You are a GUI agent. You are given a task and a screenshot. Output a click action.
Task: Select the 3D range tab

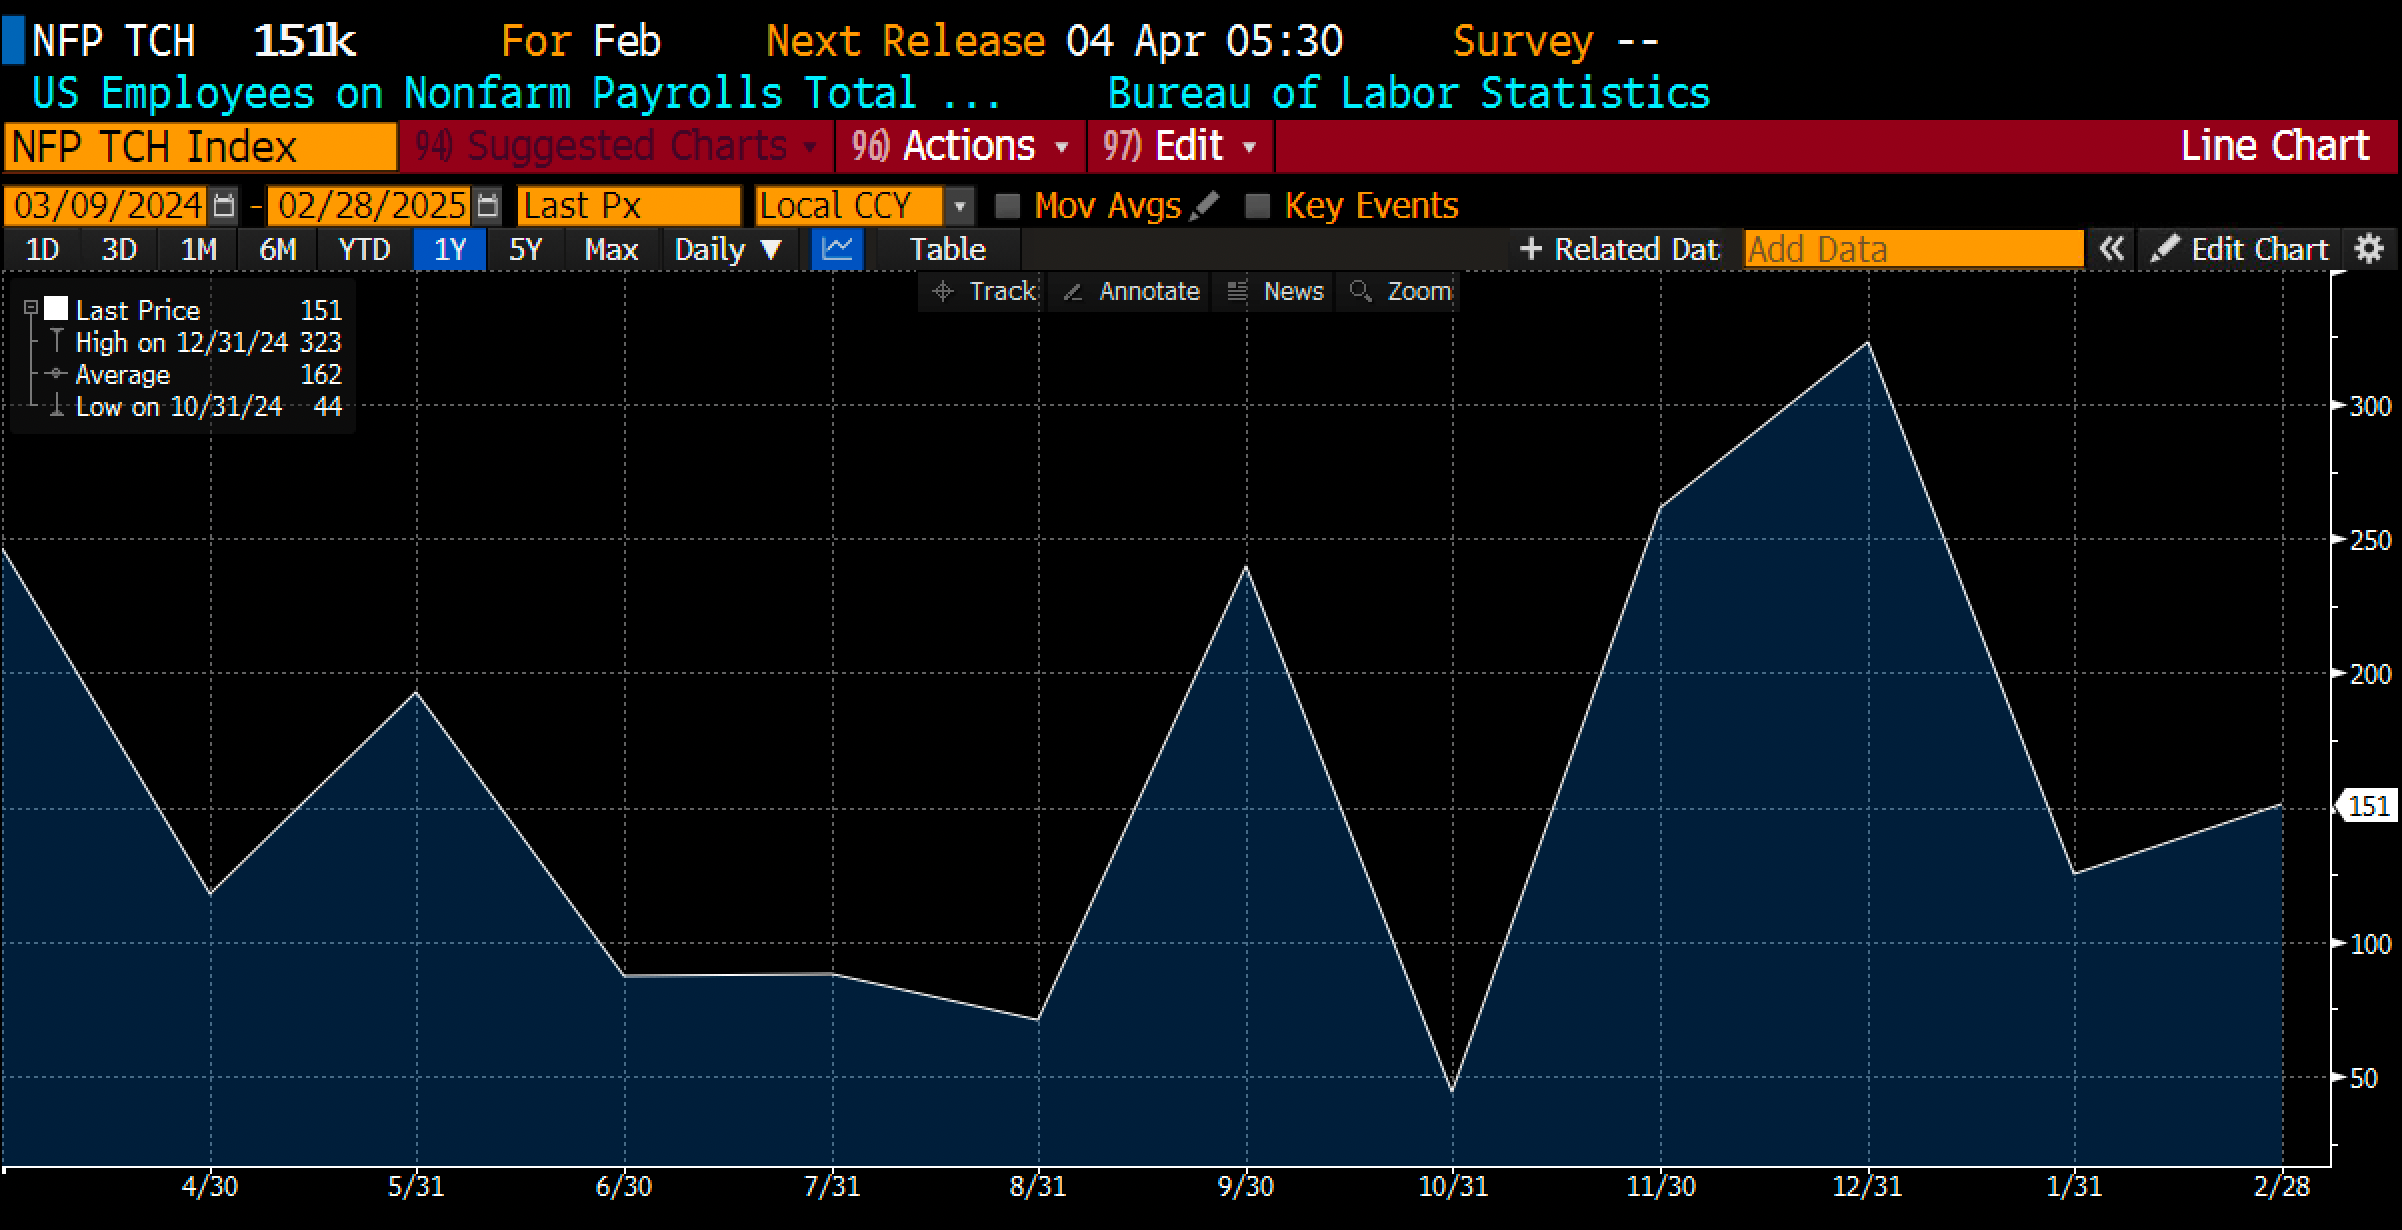pos(119,248)
